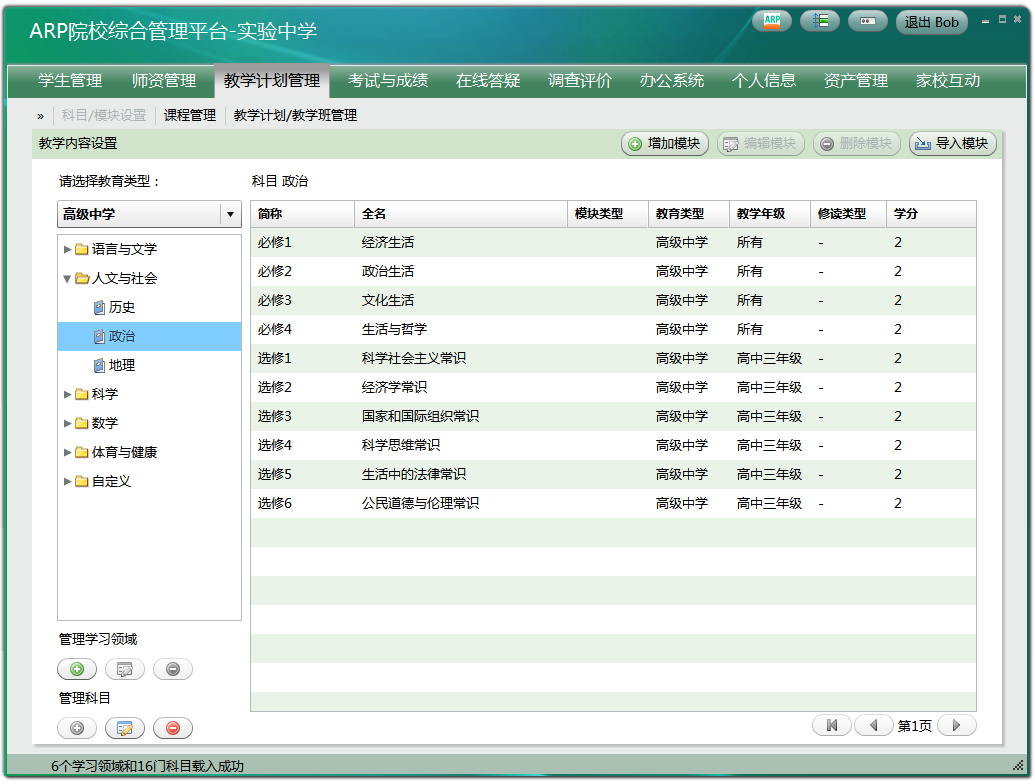Edit the subject under 管理科目
The height and width of the screenshot is (784, 1035).
click(125, 728)
